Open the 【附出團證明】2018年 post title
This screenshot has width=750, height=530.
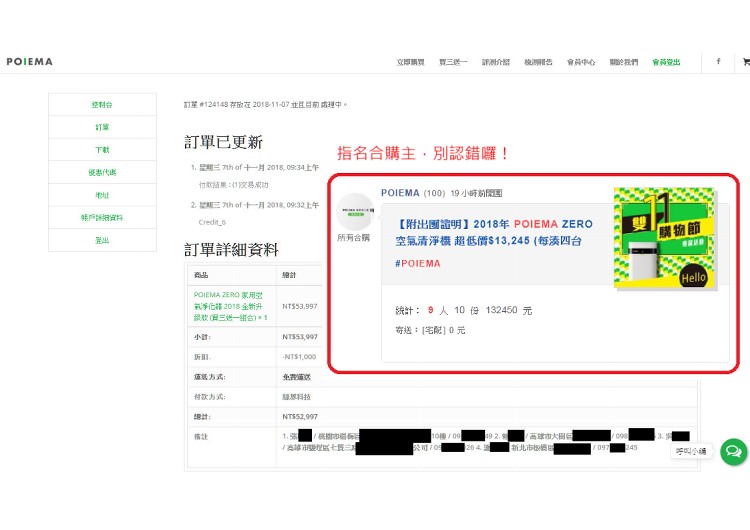pos(494,232)
